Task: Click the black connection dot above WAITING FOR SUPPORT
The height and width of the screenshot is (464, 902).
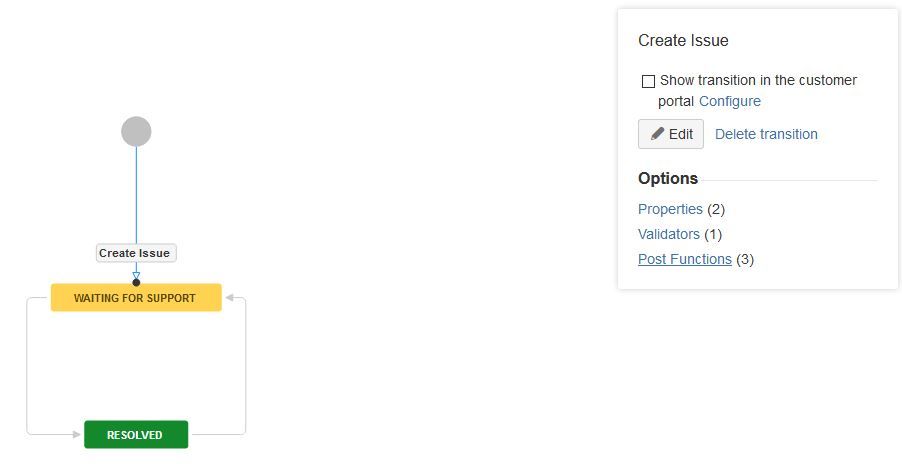Action: coord(136,282)
